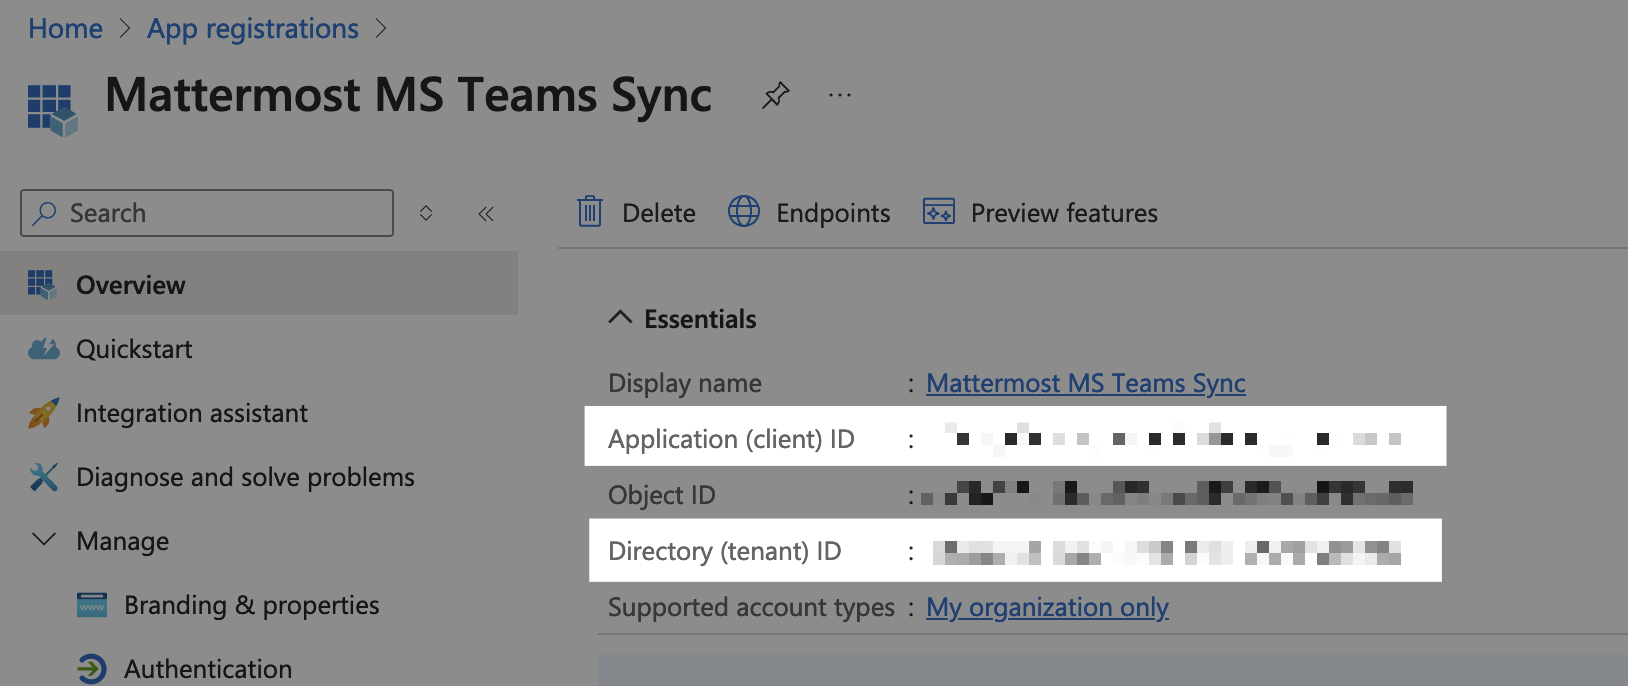Screen dimensions: 1628x686
Task: Click the Delete trash can icon
Action: (590, 212)
